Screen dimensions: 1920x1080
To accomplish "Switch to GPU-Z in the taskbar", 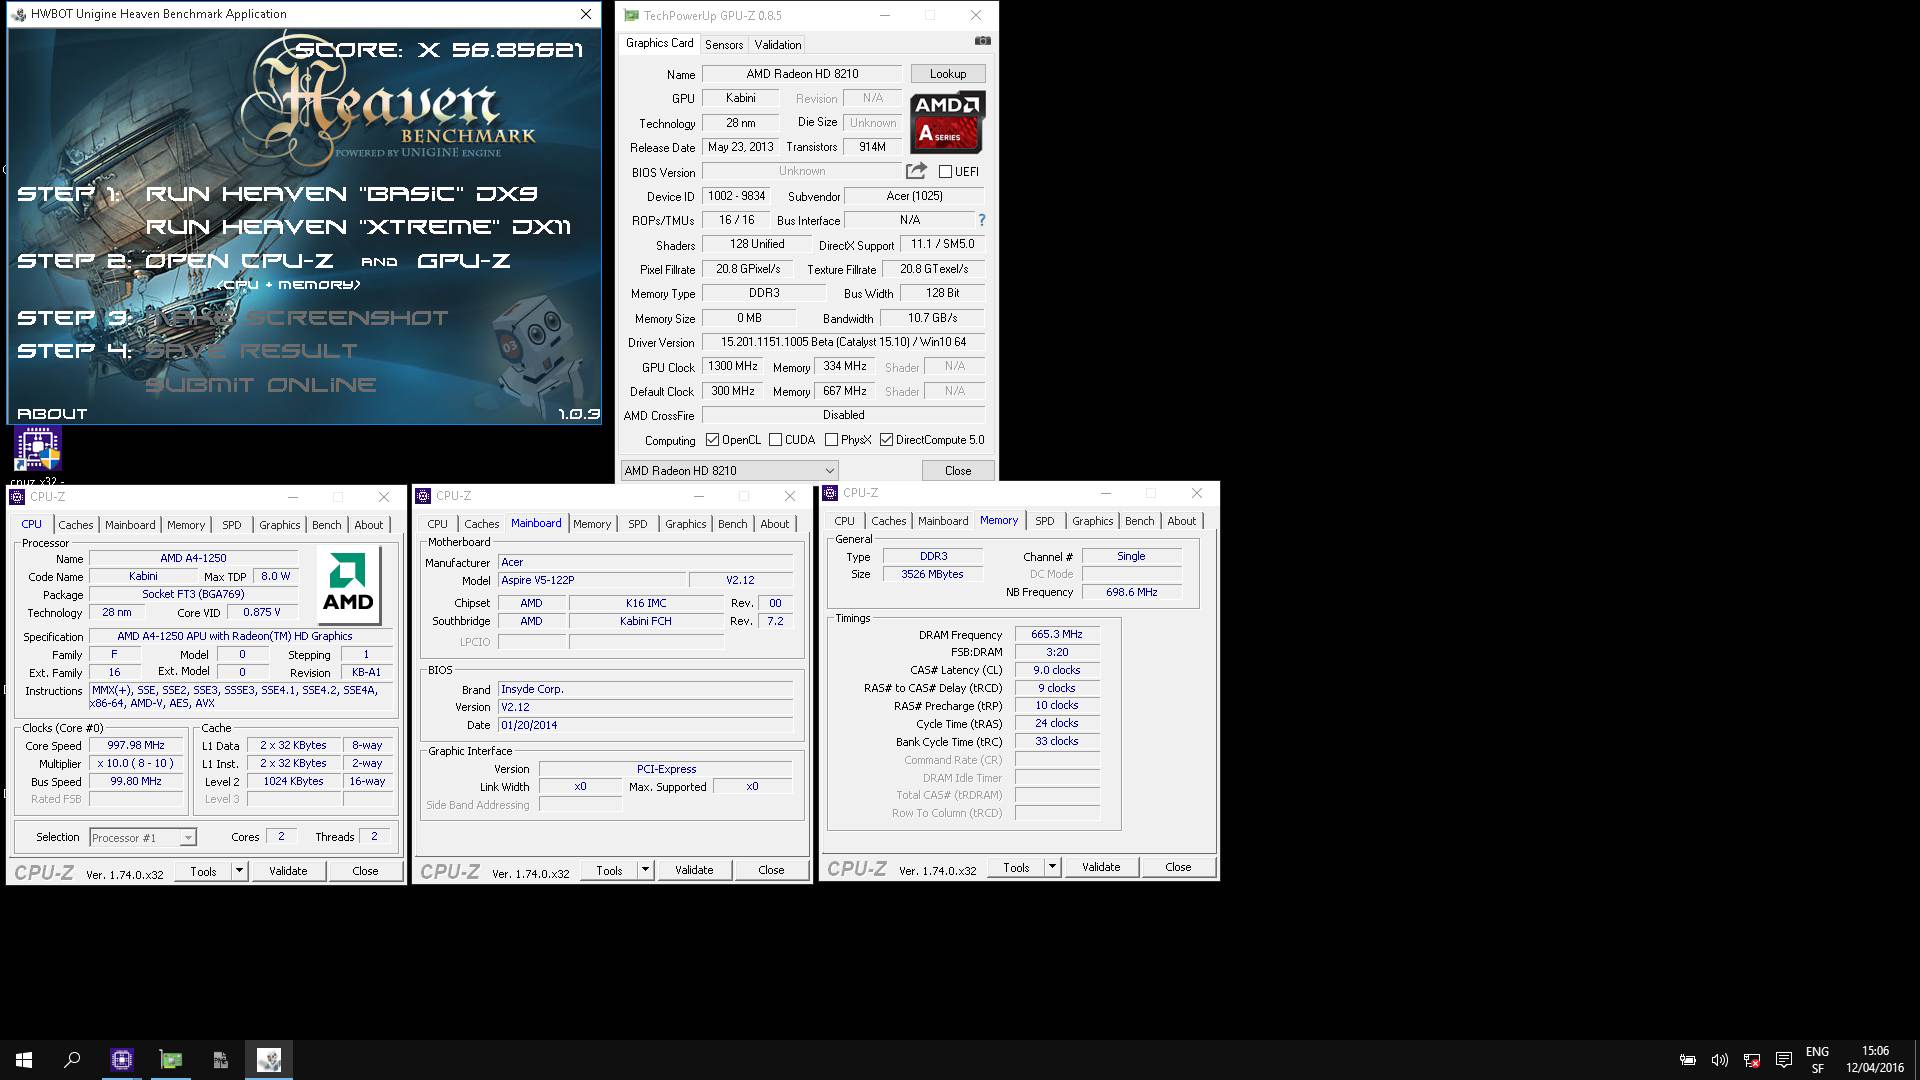I will 171,1060.
